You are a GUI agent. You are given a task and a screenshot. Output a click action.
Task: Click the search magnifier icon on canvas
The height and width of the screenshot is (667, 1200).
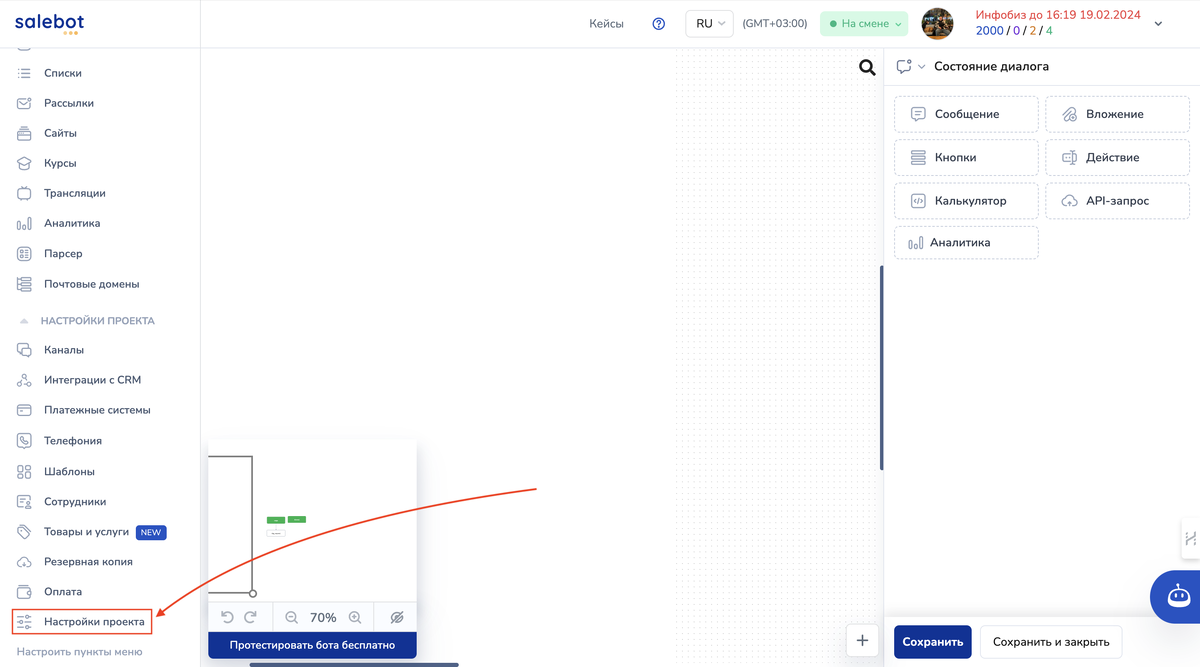point(867,67)
